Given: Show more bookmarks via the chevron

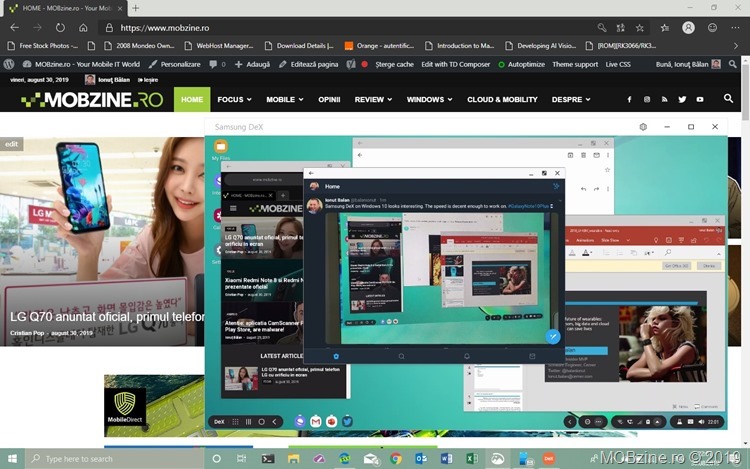Looking at the screenshot, I should pos(736,46).
